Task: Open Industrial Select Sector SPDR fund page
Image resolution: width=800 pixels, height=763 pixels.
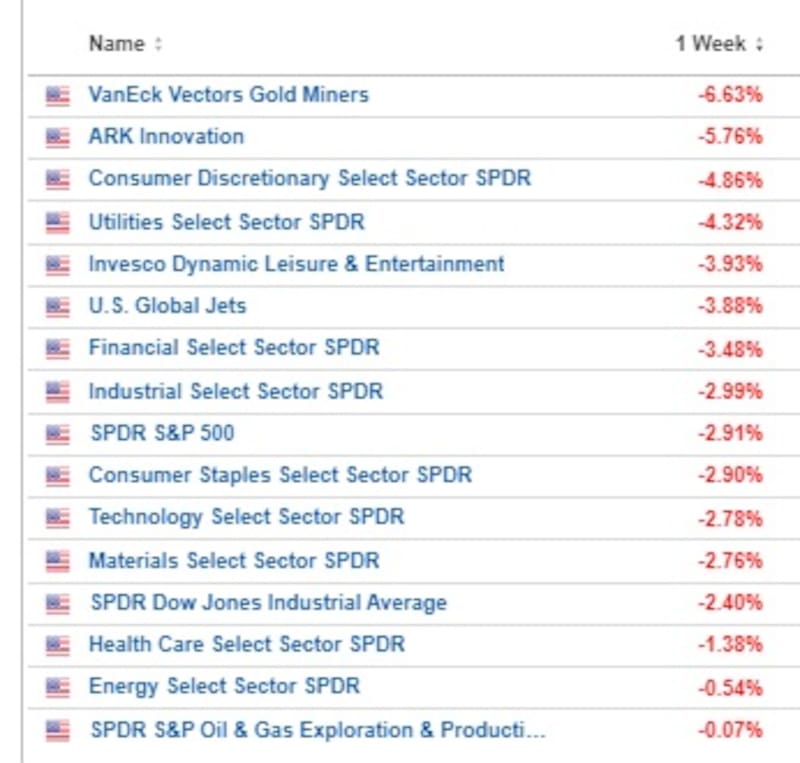Action: tap(235, 391)
